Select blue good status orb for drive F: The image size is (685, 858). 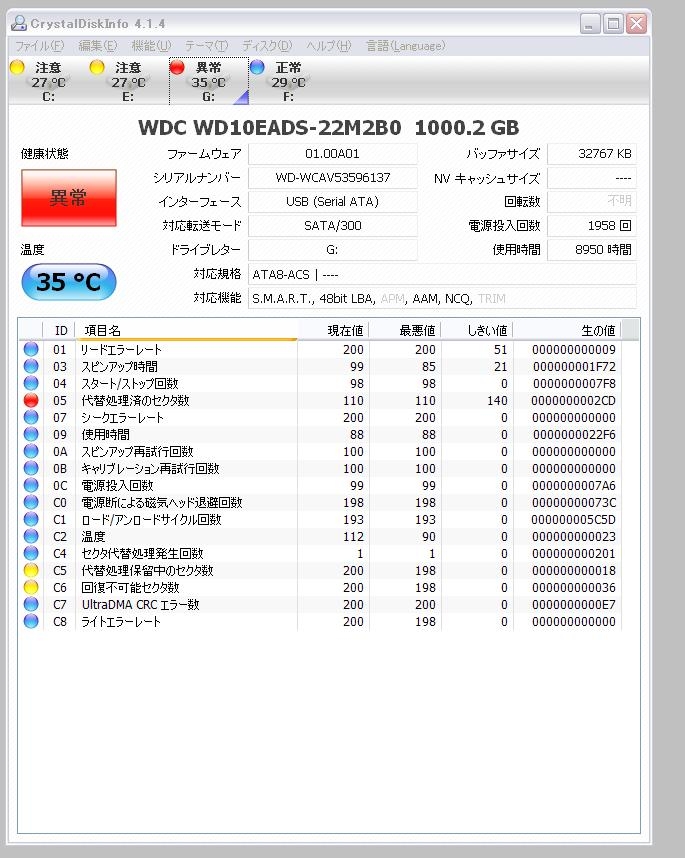click(x=257, y=67)
